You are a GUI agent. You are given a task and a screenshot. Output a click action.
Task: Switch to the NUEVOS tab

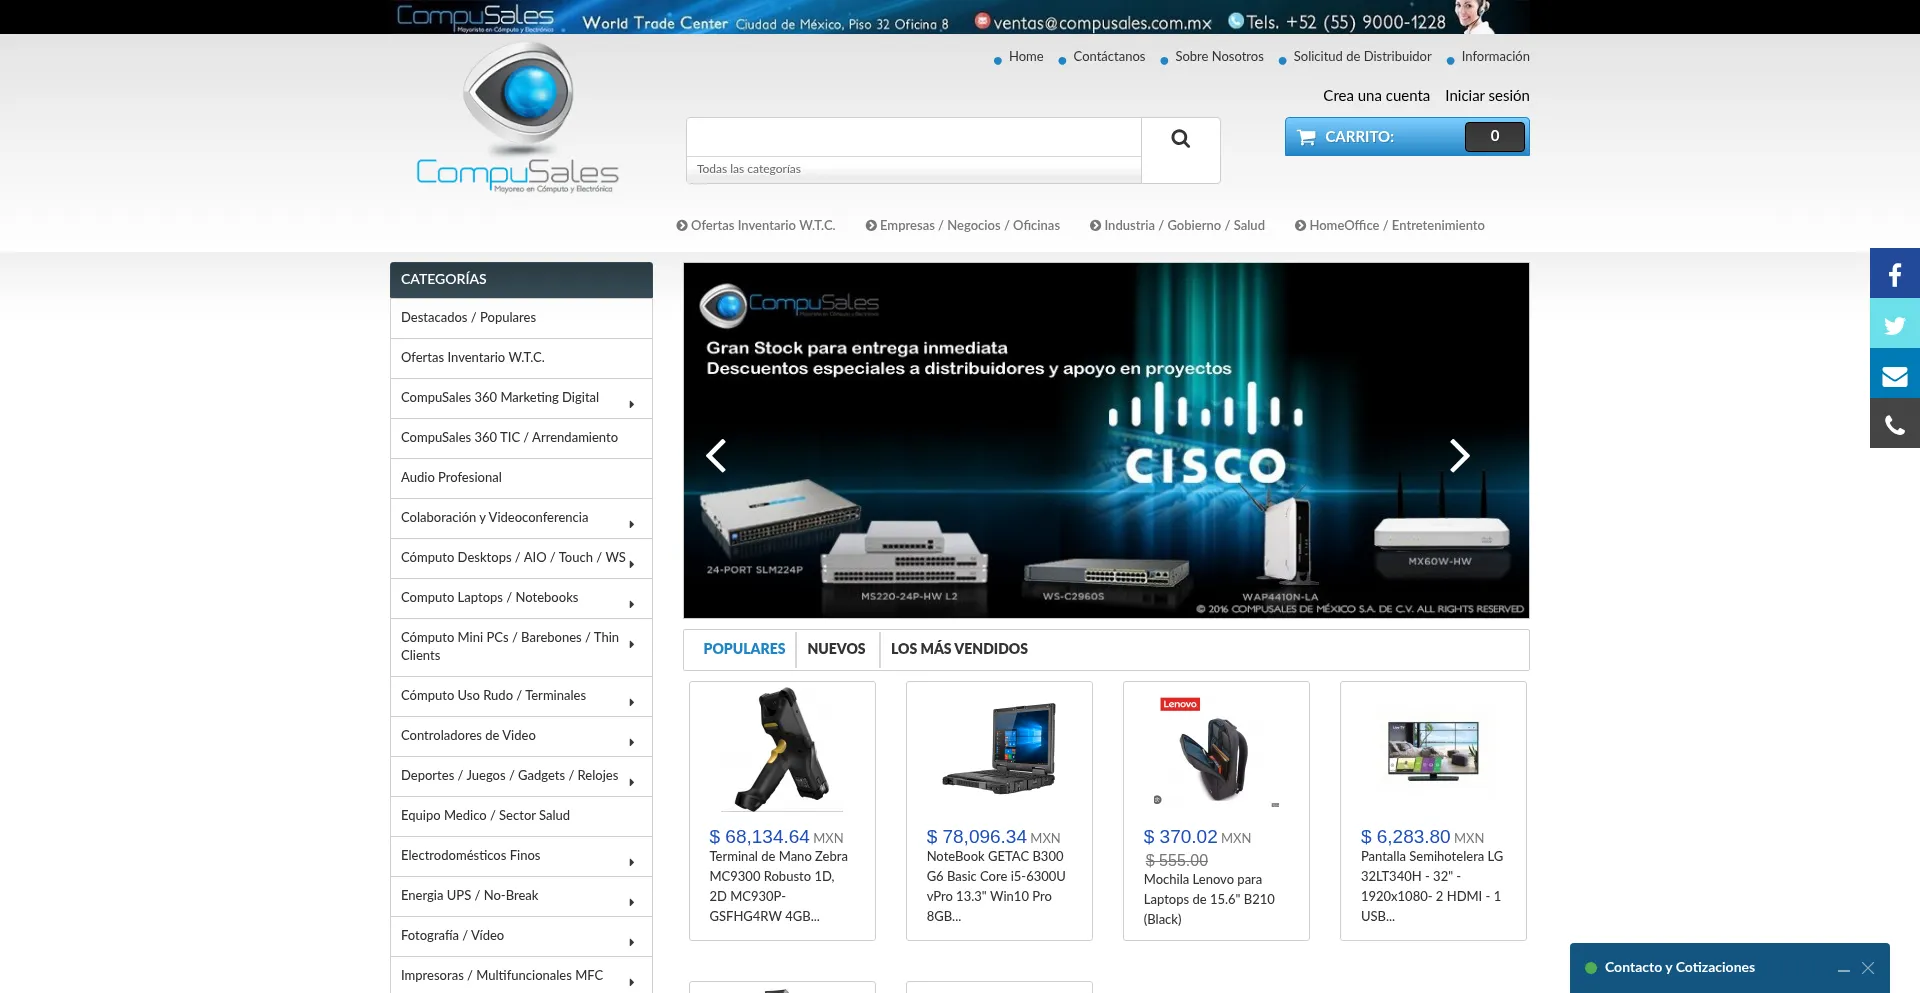(x=836, y=649)
